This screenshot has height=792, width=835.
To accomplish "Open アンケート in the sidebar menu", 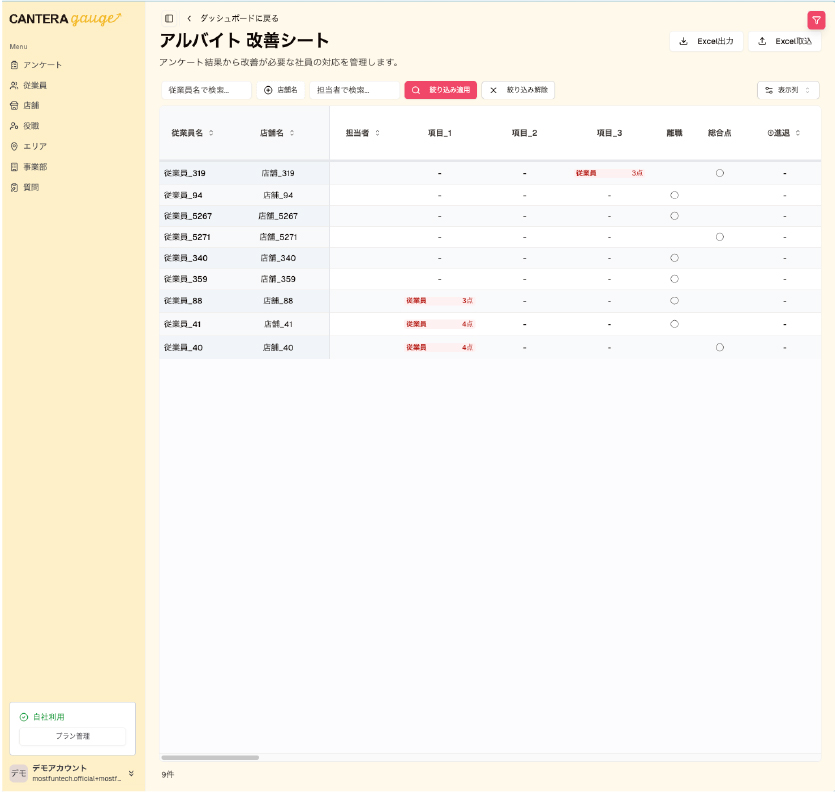I will [43, 65].
